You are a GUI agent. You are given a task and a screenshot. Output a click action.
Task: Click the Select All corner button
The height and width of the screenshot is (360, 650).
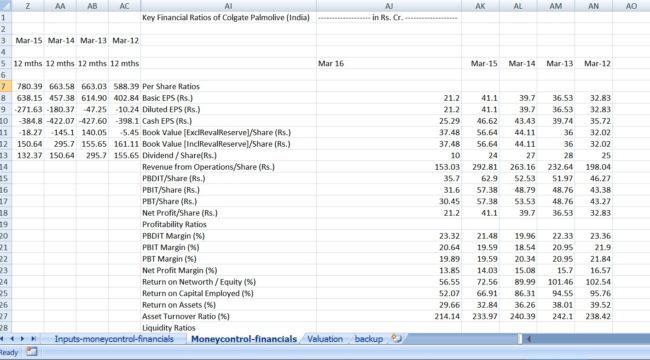coord(5,6)
